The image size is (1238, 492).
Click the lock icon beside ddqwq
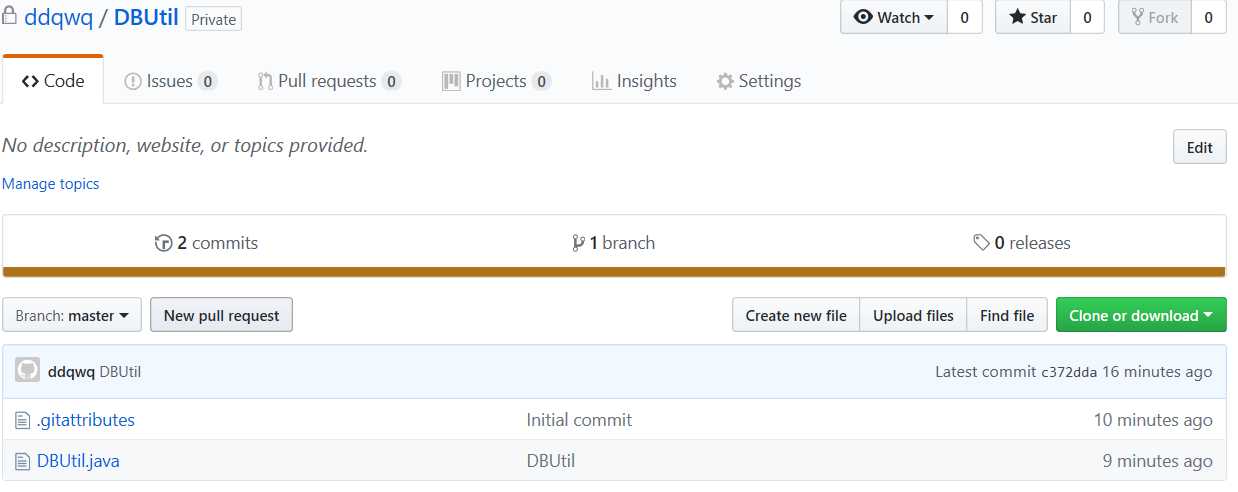pos(9,15)
